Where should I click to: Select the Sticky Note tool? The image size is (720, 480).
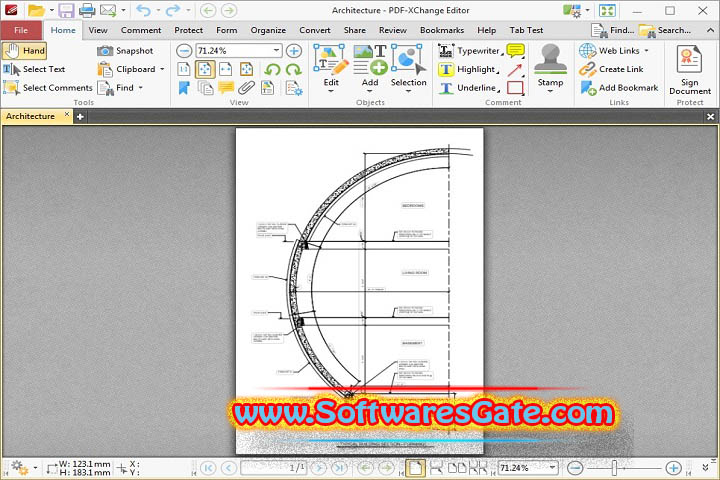[515, 50]
